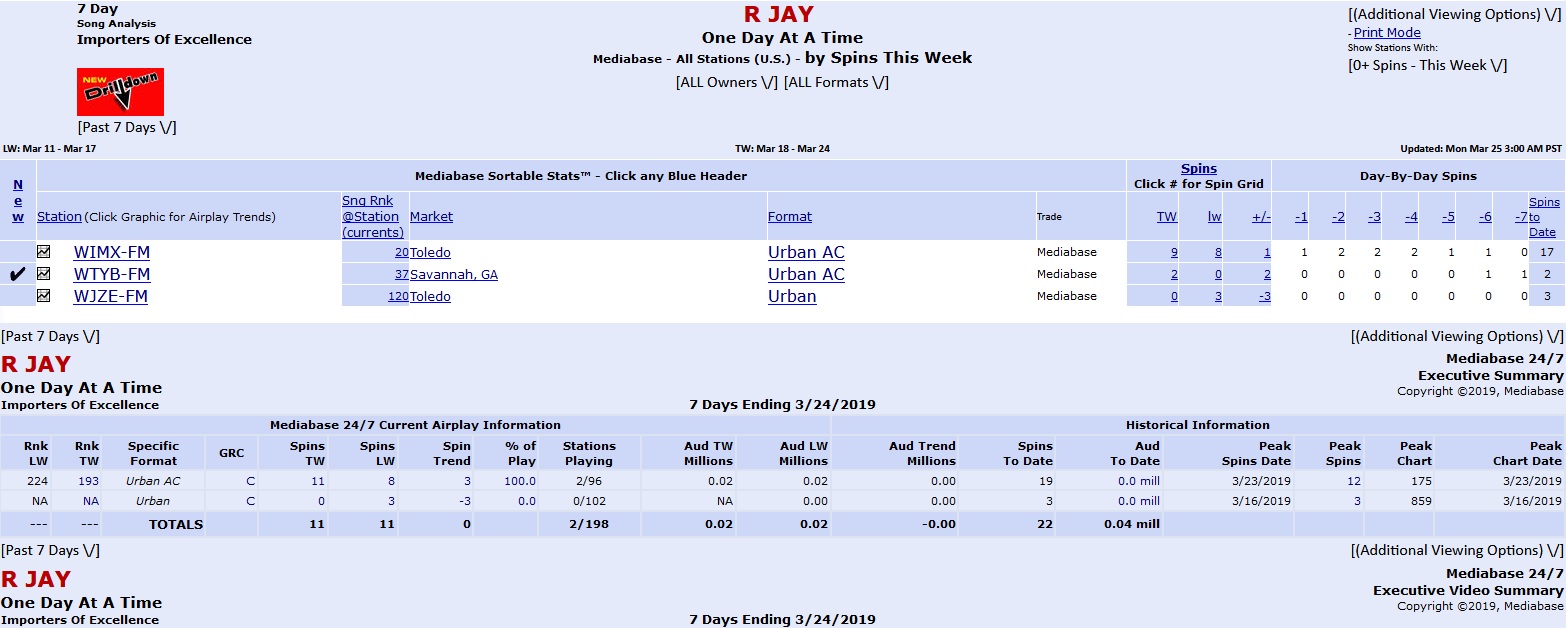Image resolution: width=1566 pixels, height=628 pixels.
Task: Open WJZE-FM last week spins 3
Action: coord(1218,297)
